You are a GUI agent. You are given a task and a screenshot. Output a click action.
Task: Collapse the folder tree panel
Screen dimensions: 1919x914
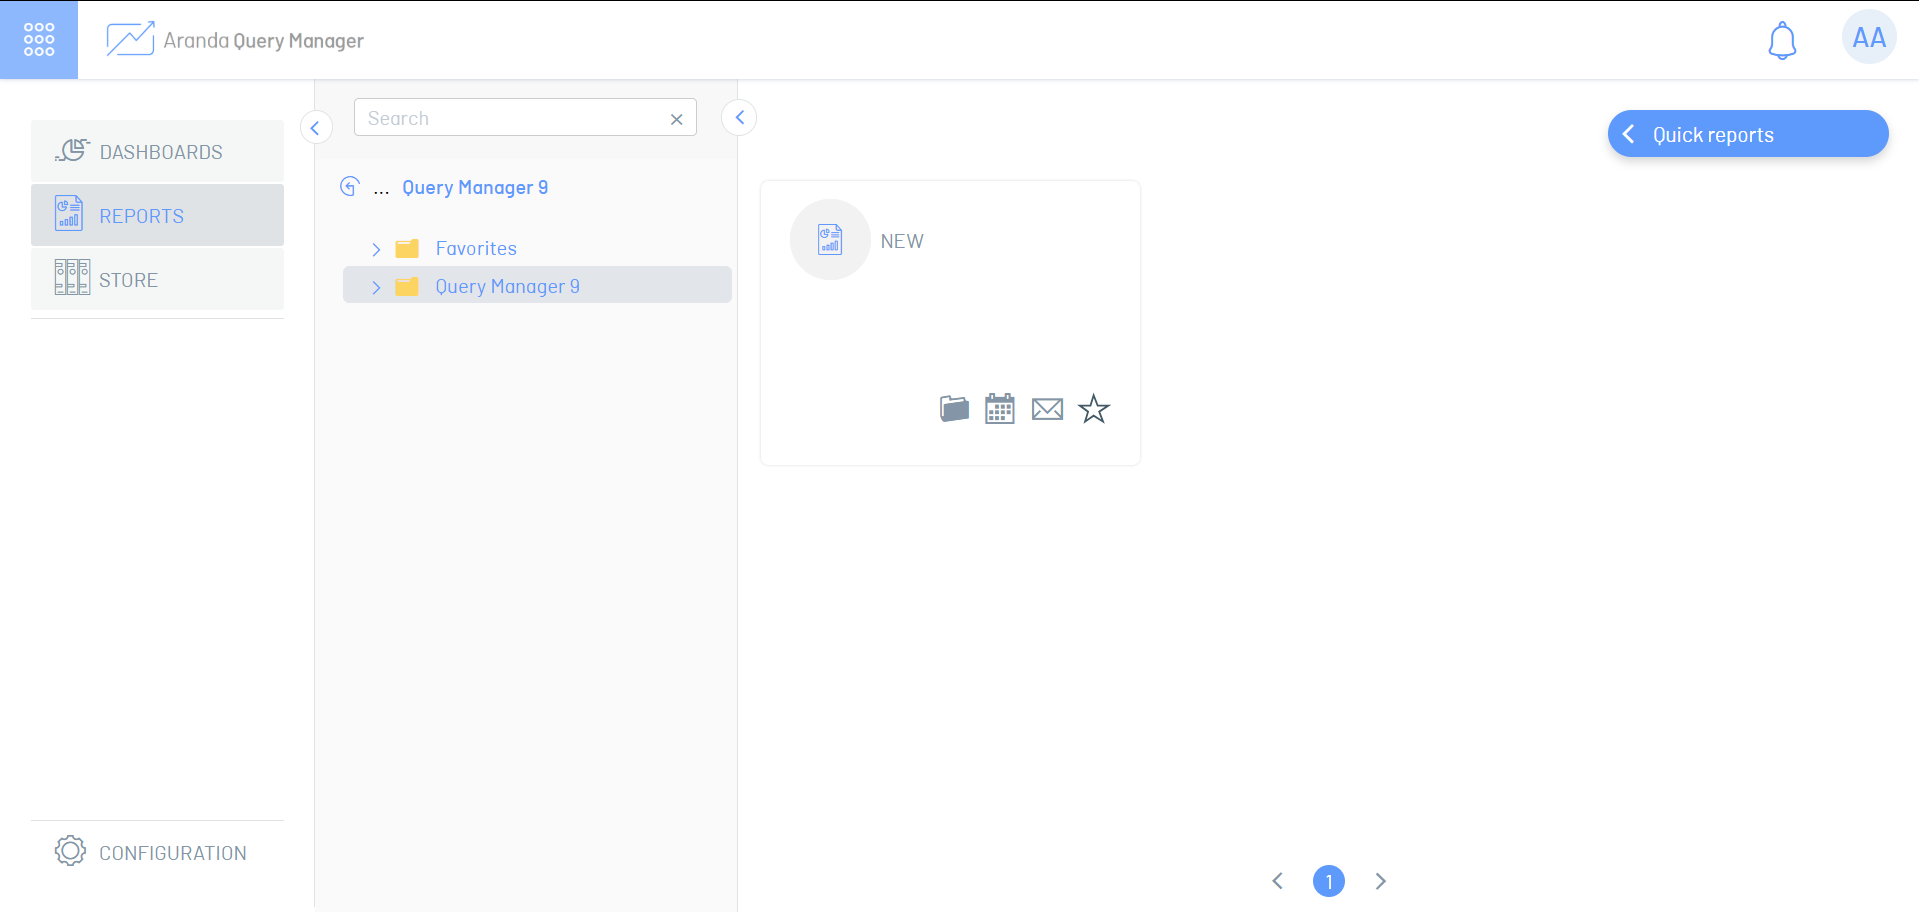pos(739,118)
